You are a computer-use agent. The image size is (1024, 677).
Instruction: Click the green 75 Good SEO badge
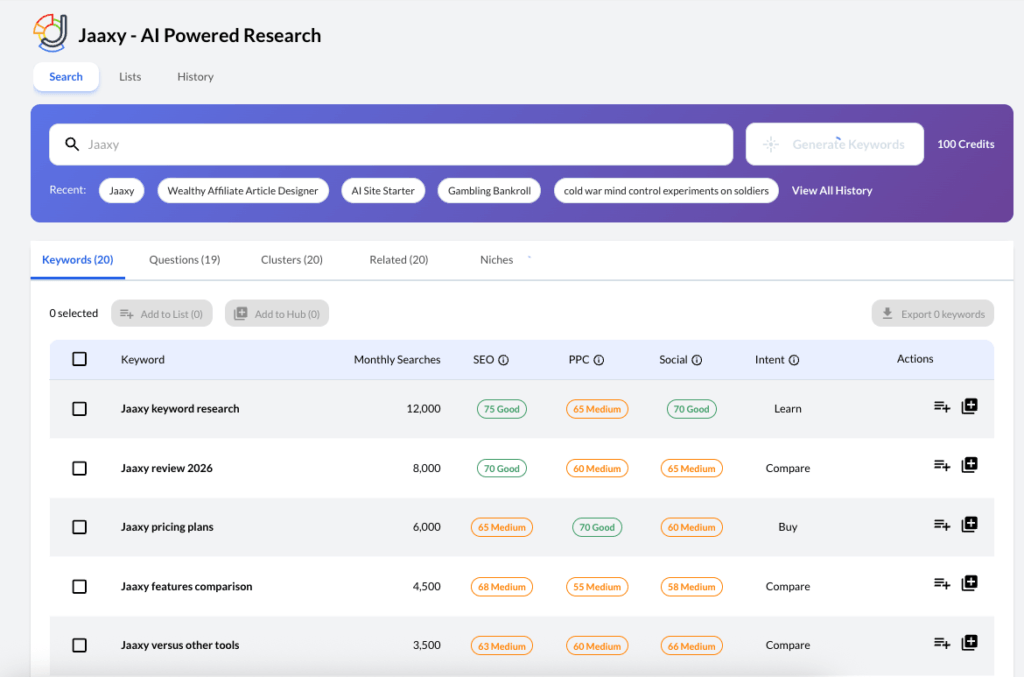(x=501, y=409)
